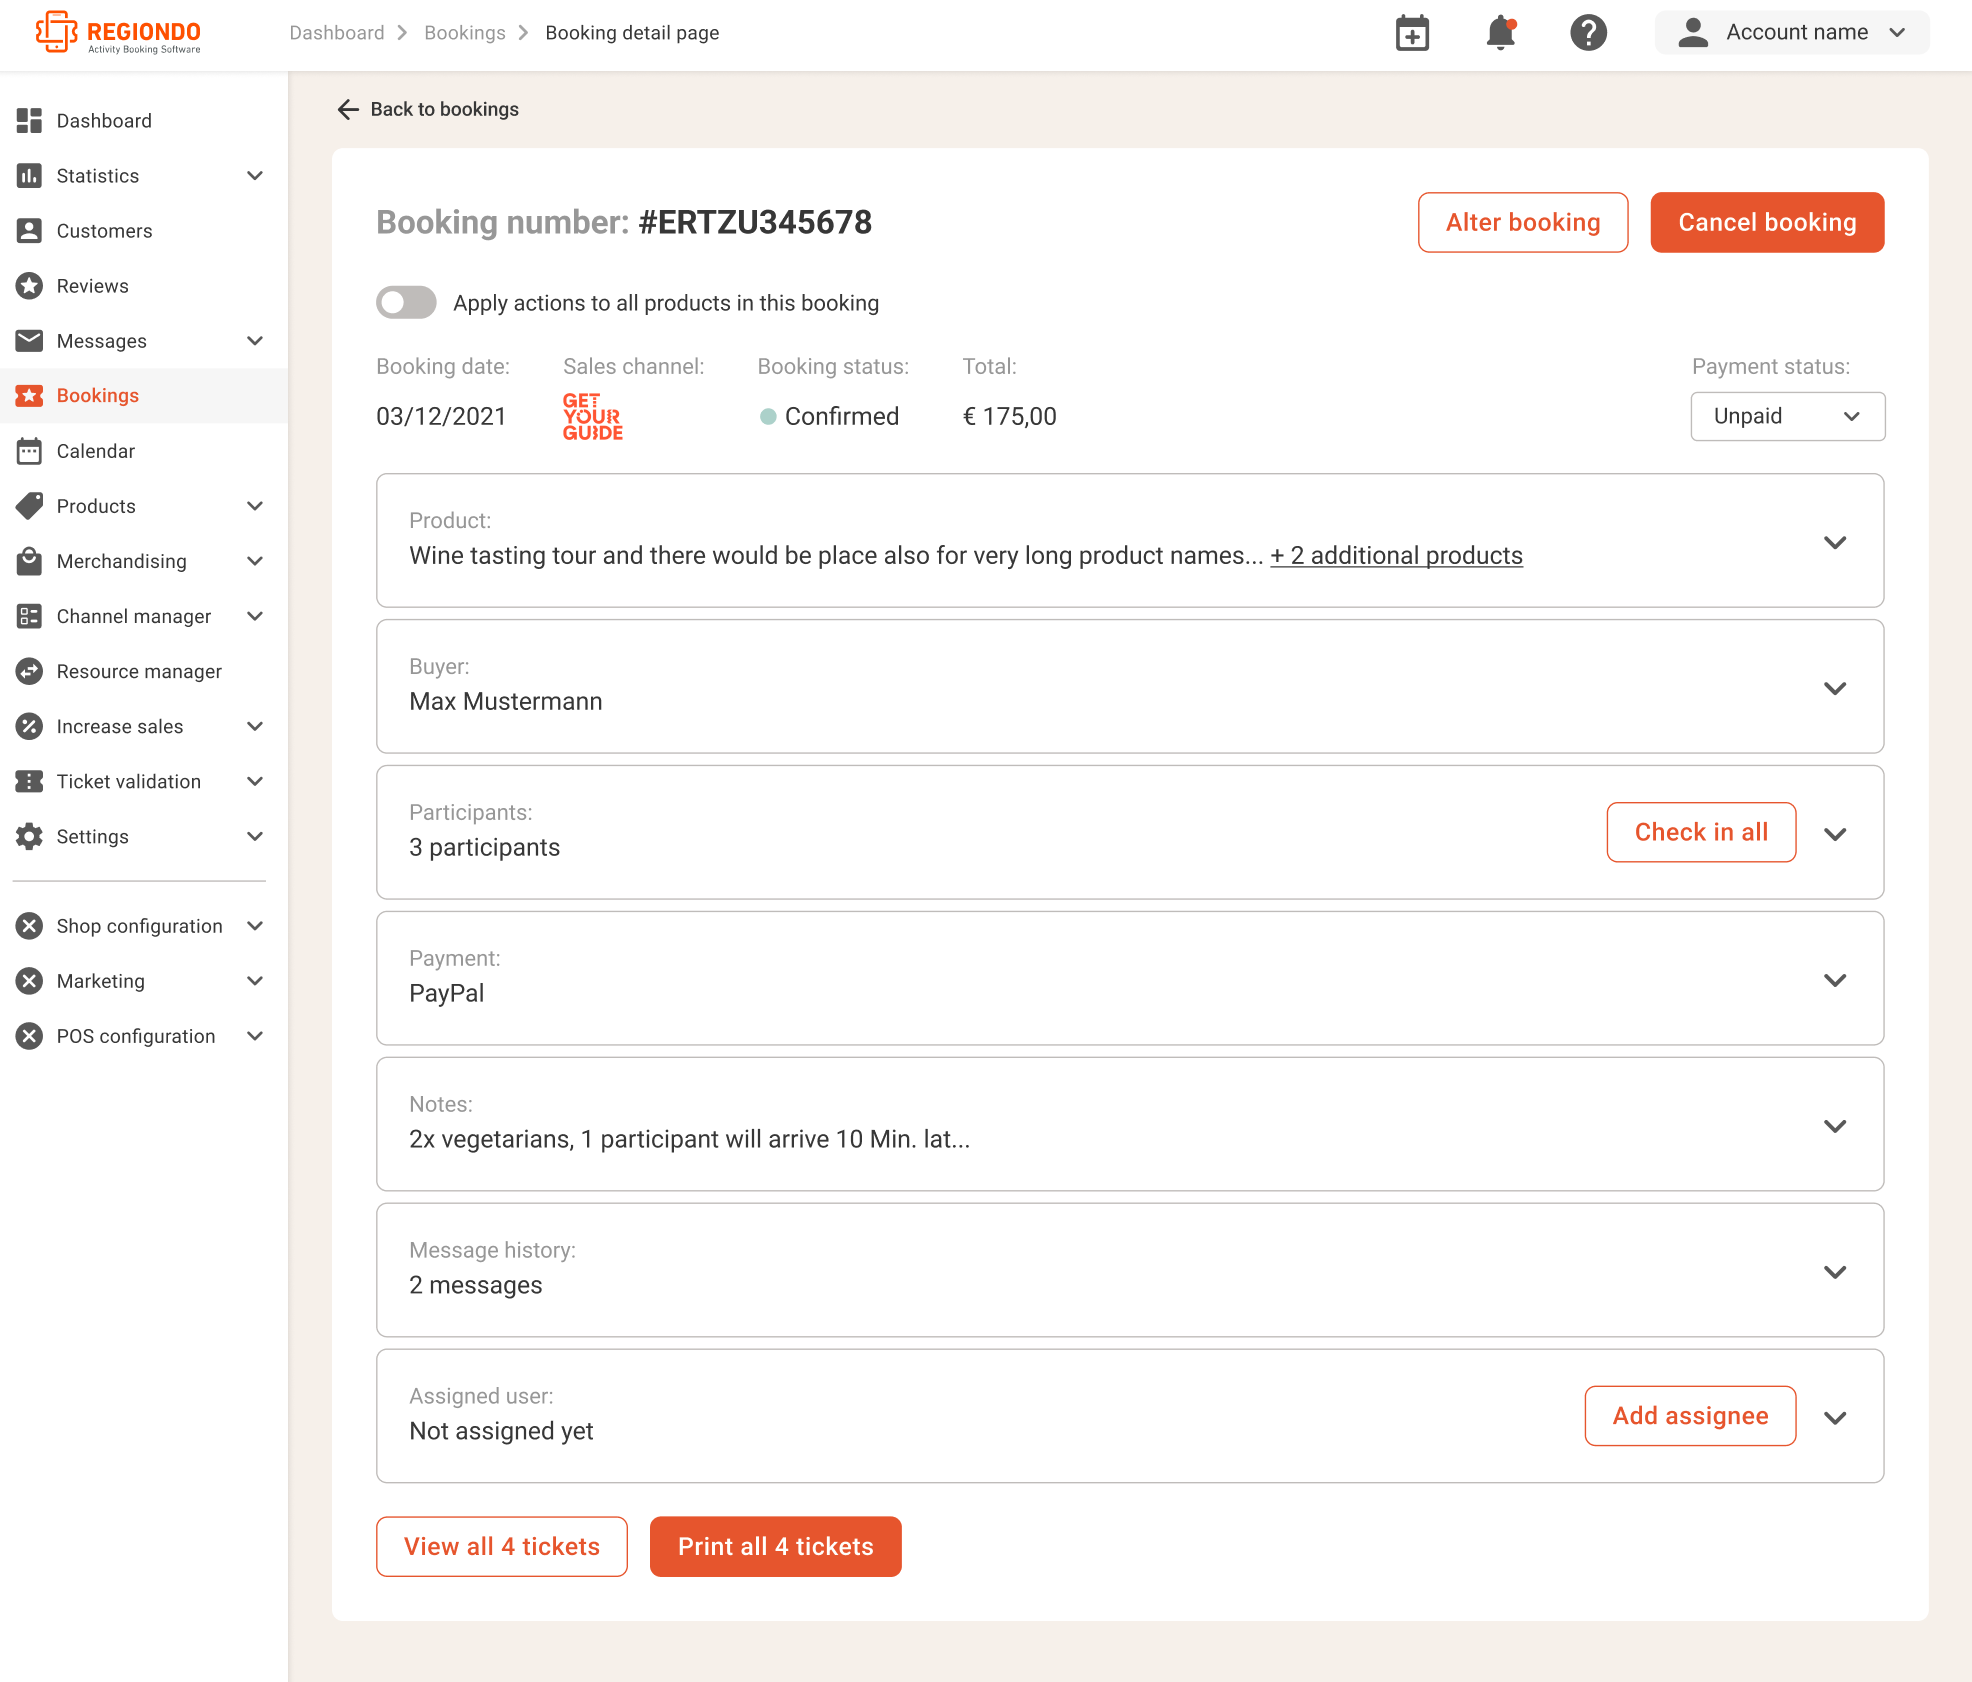Click Check in all participants
Screen dimensions: 1972x1682
pyautogui.click(x=1701, y=832)
